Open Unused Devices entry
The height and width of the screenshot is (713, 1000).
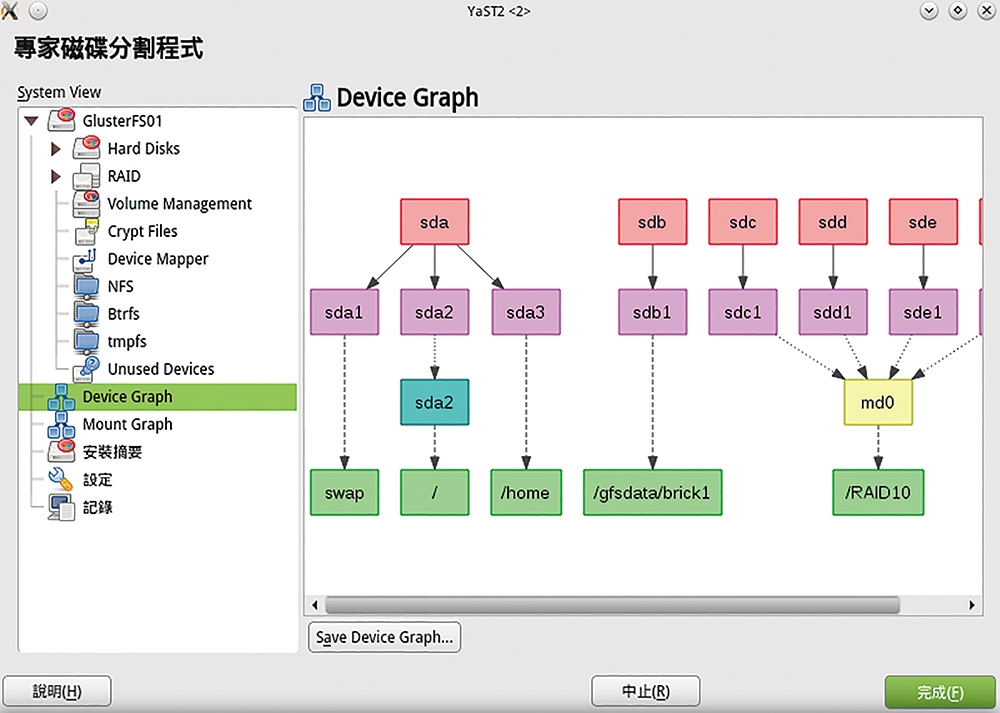[x=161, y=369]
